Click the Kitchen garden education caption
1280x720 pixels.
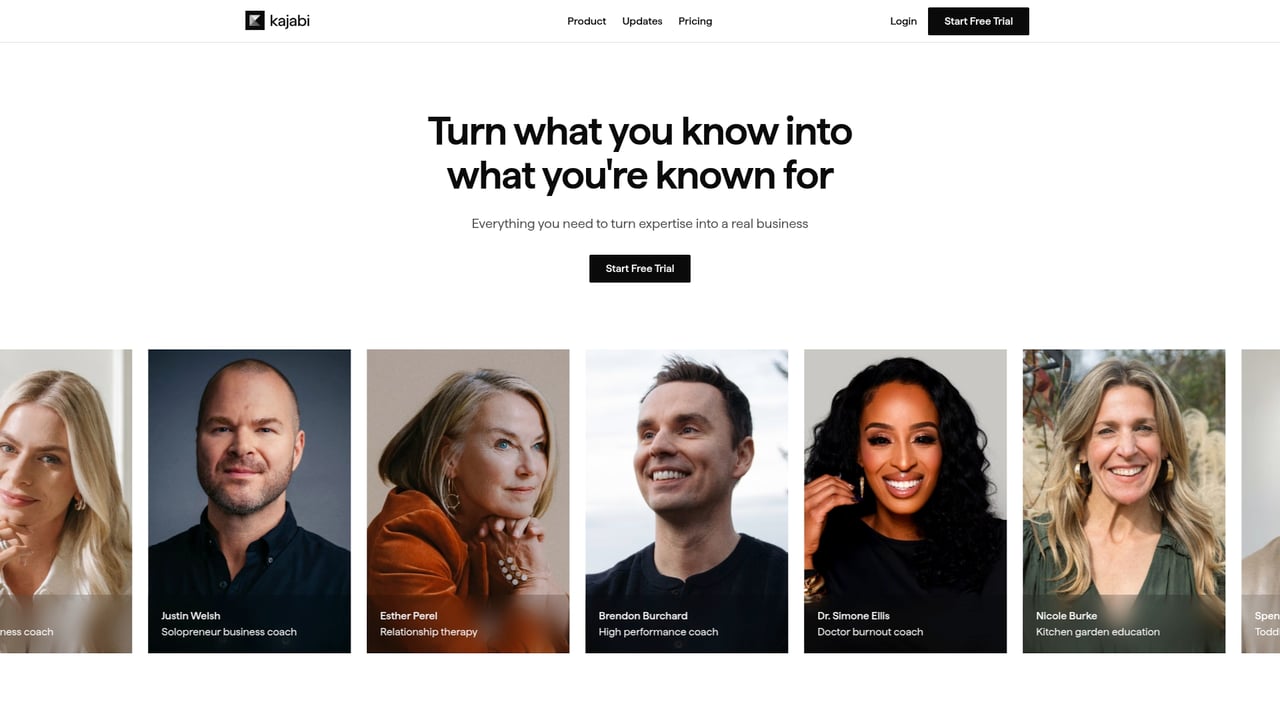[x=1098, y=632]
